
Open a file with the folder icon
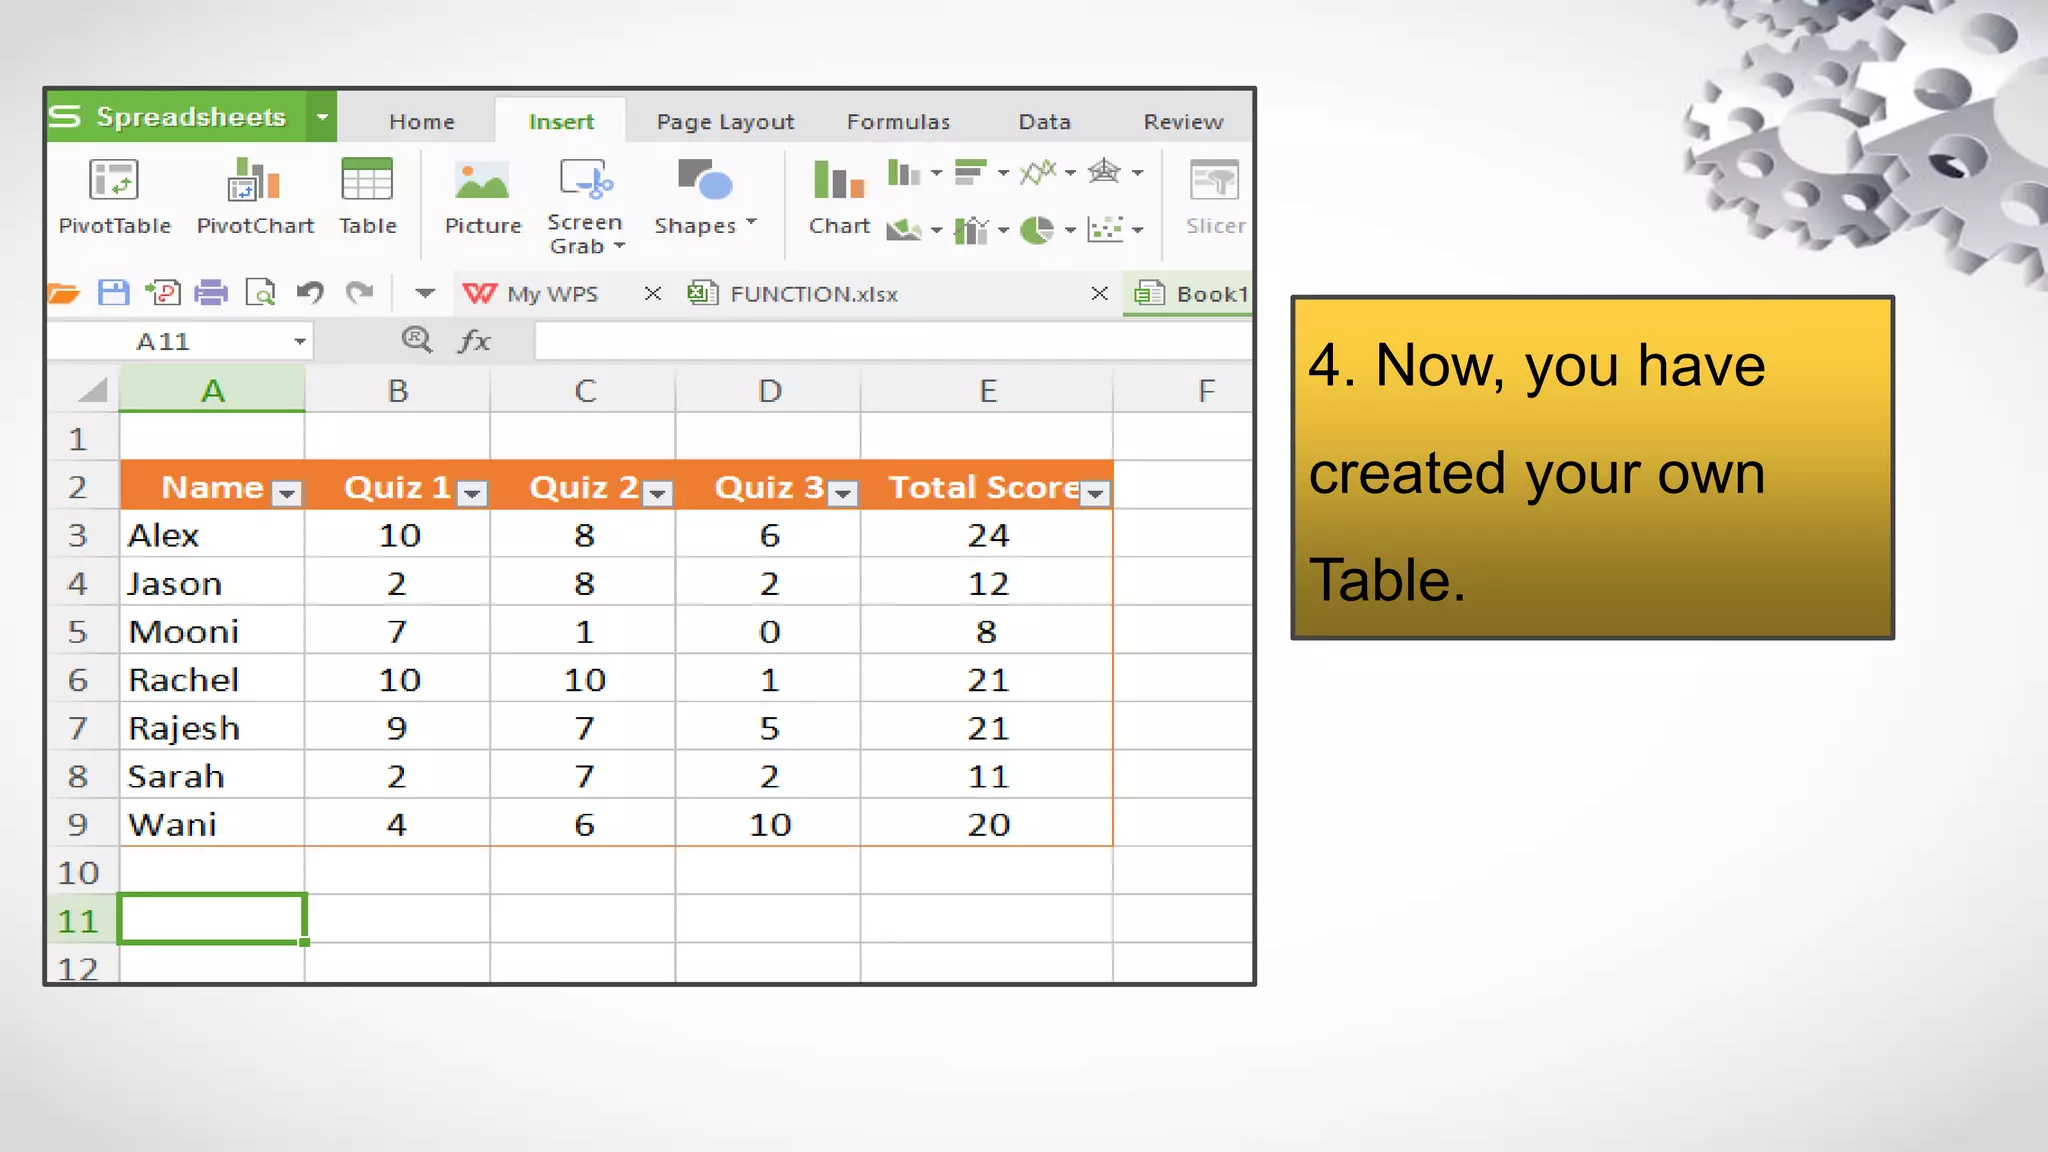coord(63,293)
